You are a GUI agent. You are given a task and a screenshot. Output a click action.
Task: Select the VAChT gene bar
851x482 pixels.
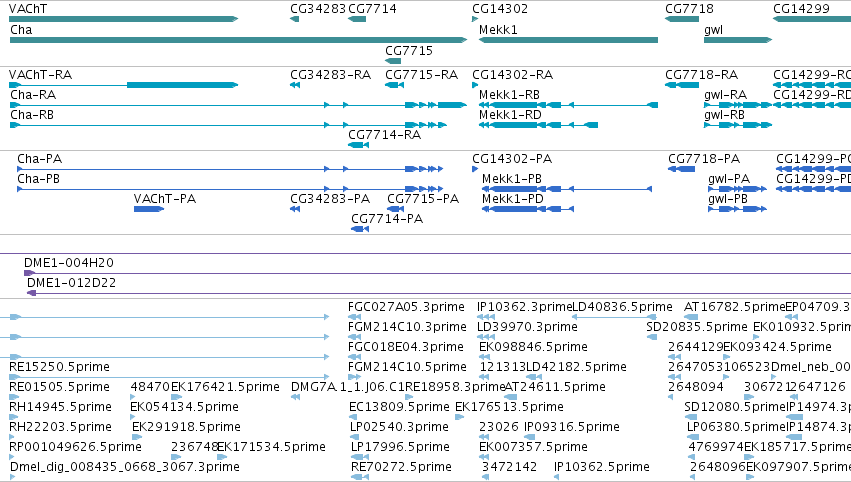[123, 19]
